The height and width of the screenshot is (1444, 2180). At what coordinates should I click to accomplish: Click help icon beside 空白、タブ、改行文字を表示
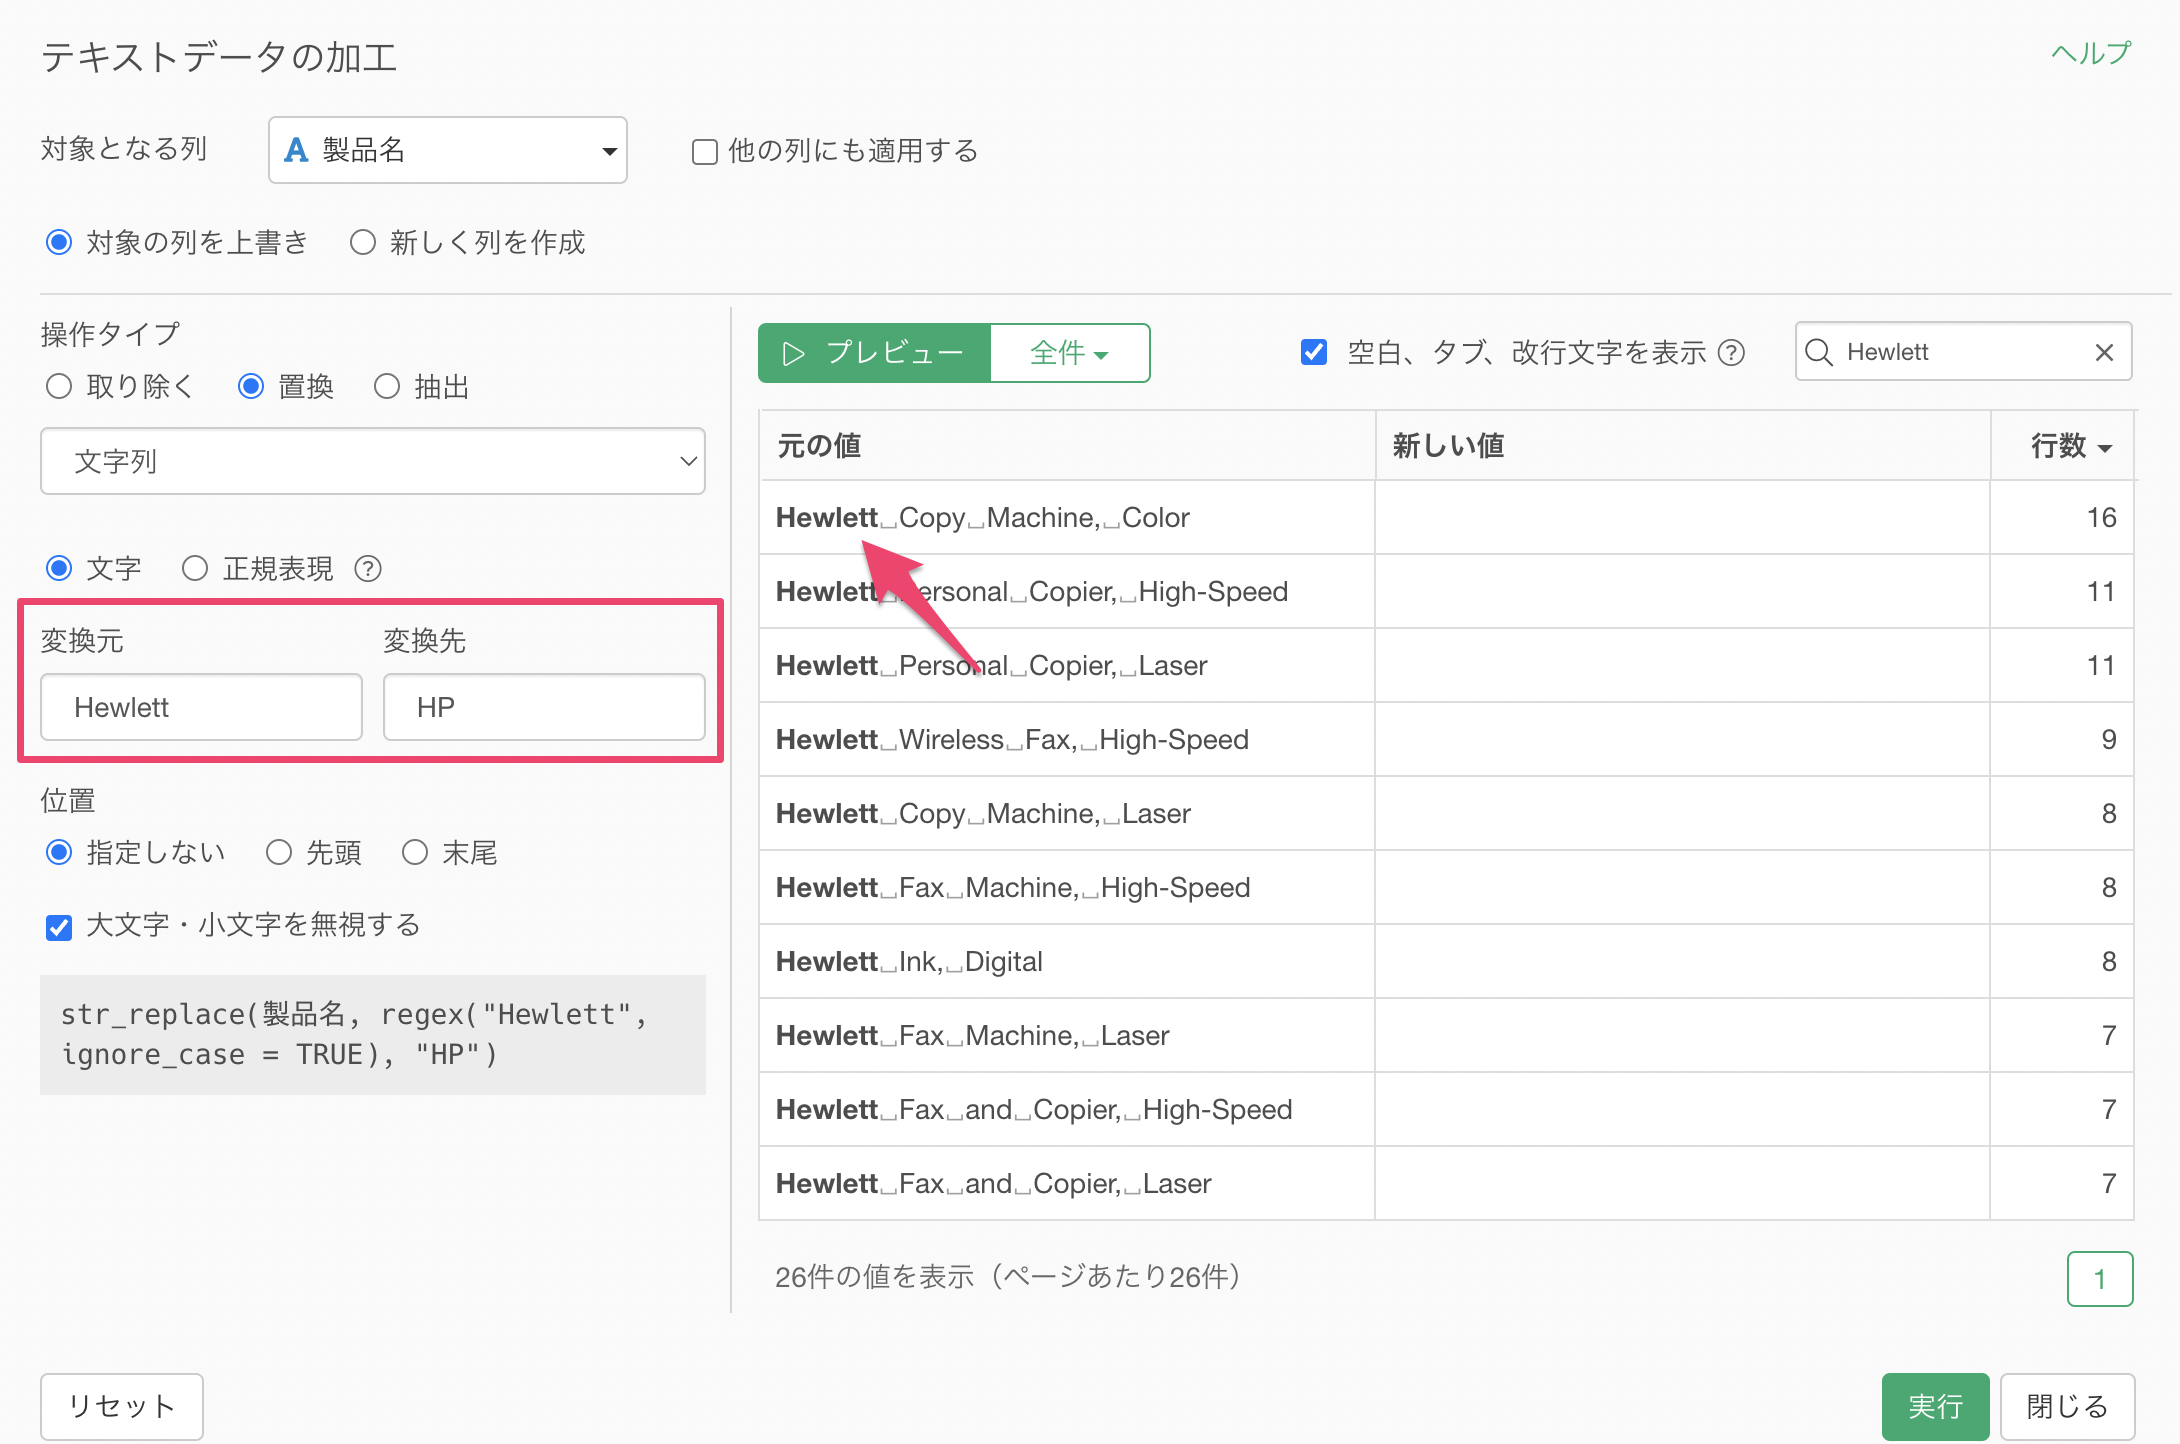click(x=1731, y=353)
